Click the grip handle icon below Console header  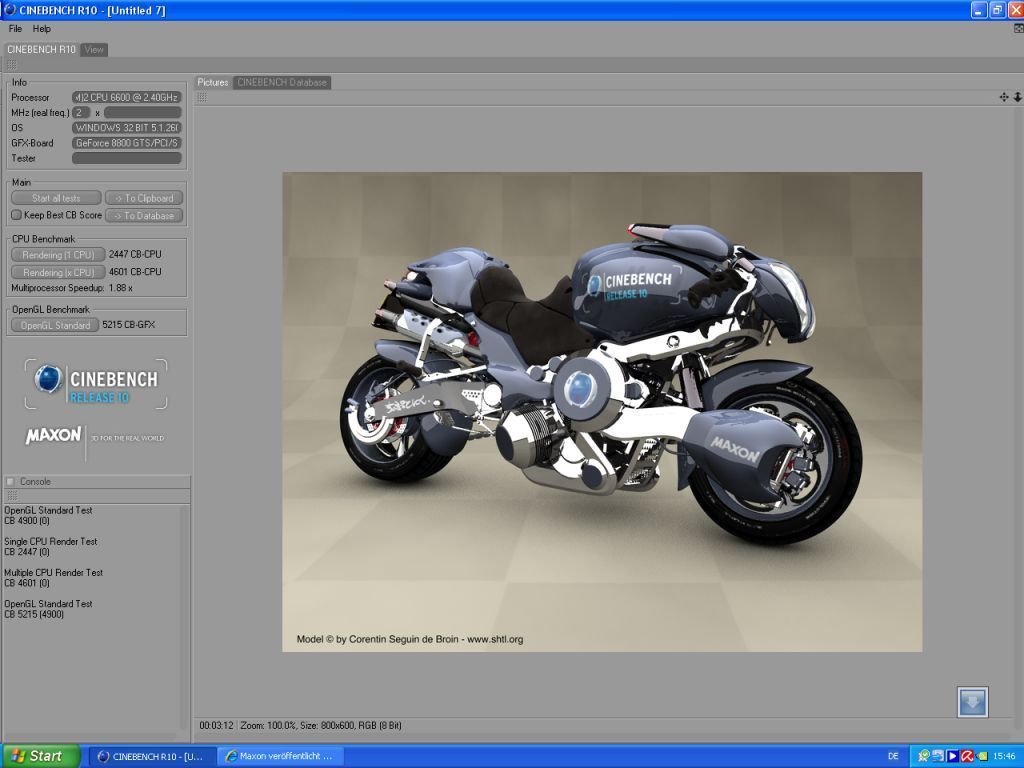tap(11, 496)
